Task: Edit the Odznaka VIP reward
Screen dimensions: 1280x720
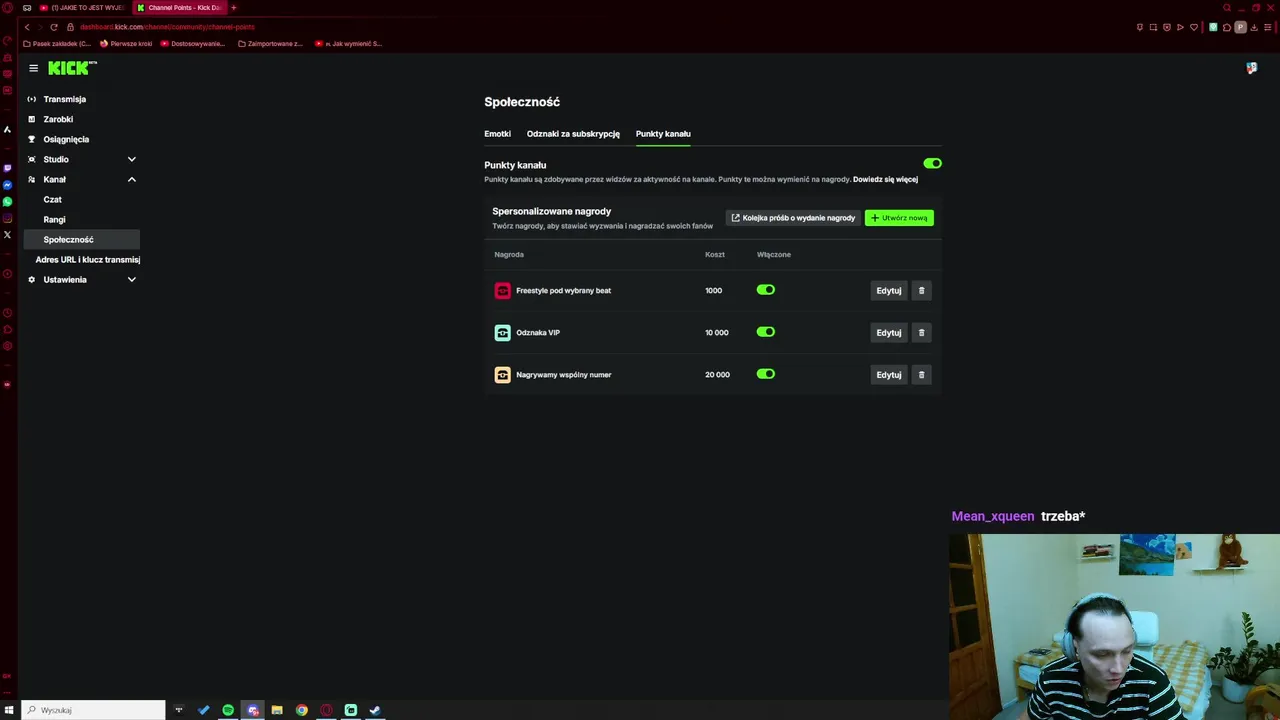Action: 888,332
